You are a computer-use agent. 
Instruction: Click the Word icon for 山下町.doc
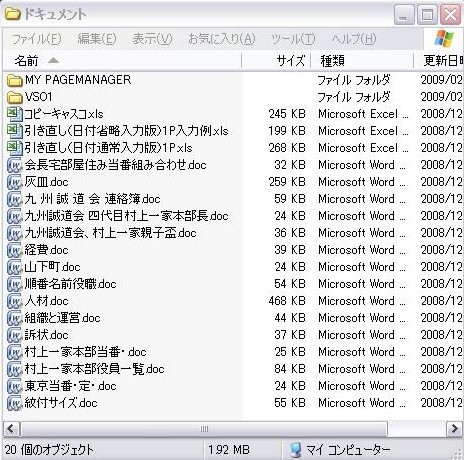pyautogui.click(x=14, y=267)
